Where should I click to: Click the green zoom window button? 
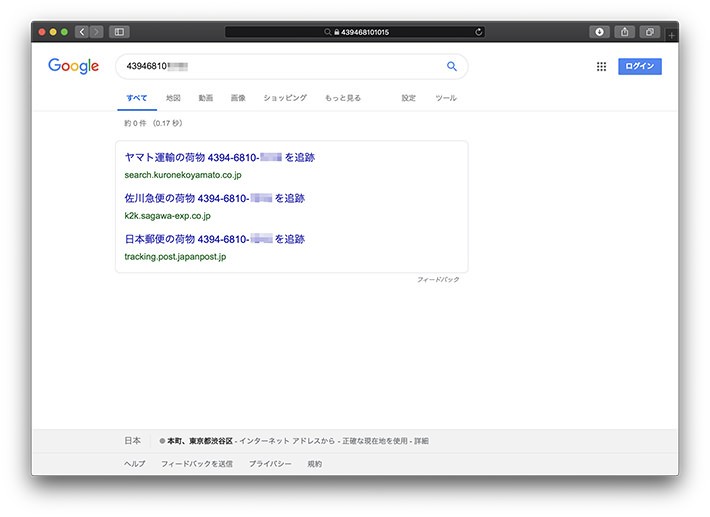64,32
